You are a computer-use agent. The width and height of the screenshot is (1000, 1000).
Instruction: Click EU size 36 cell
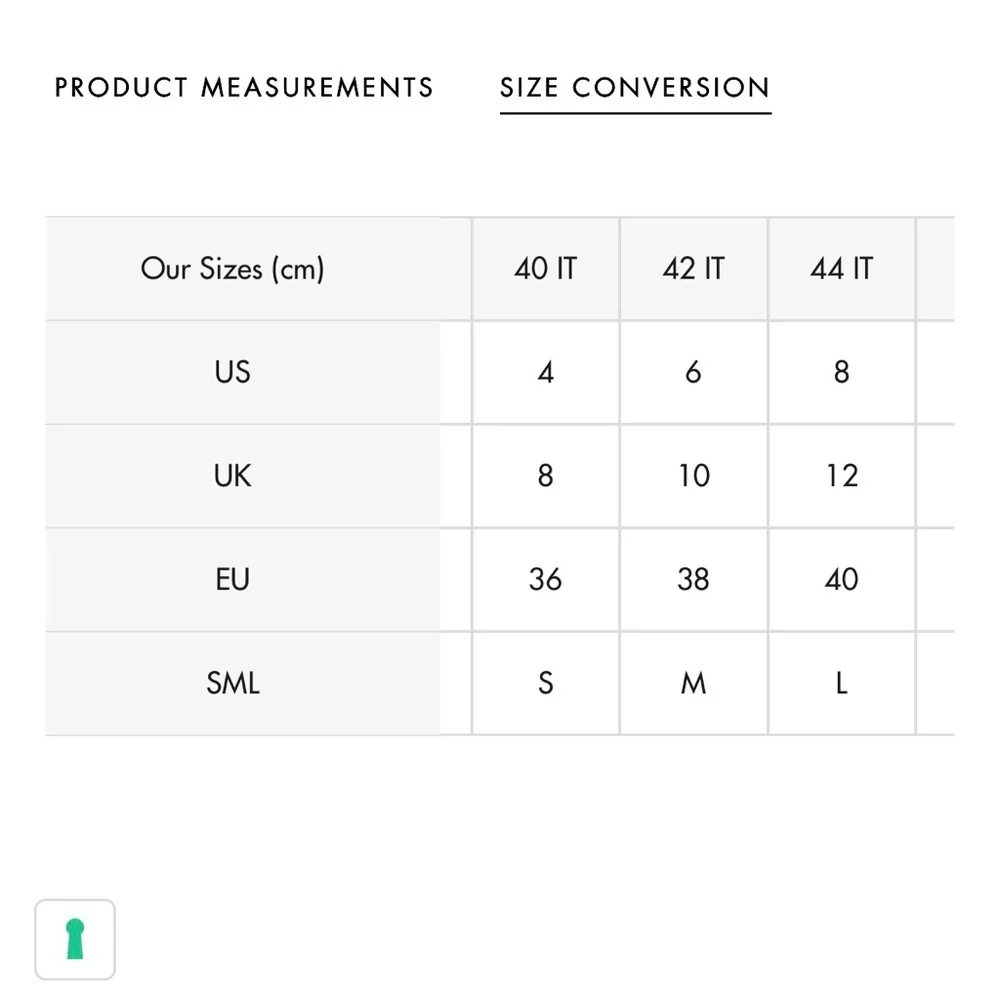[545, 579]
